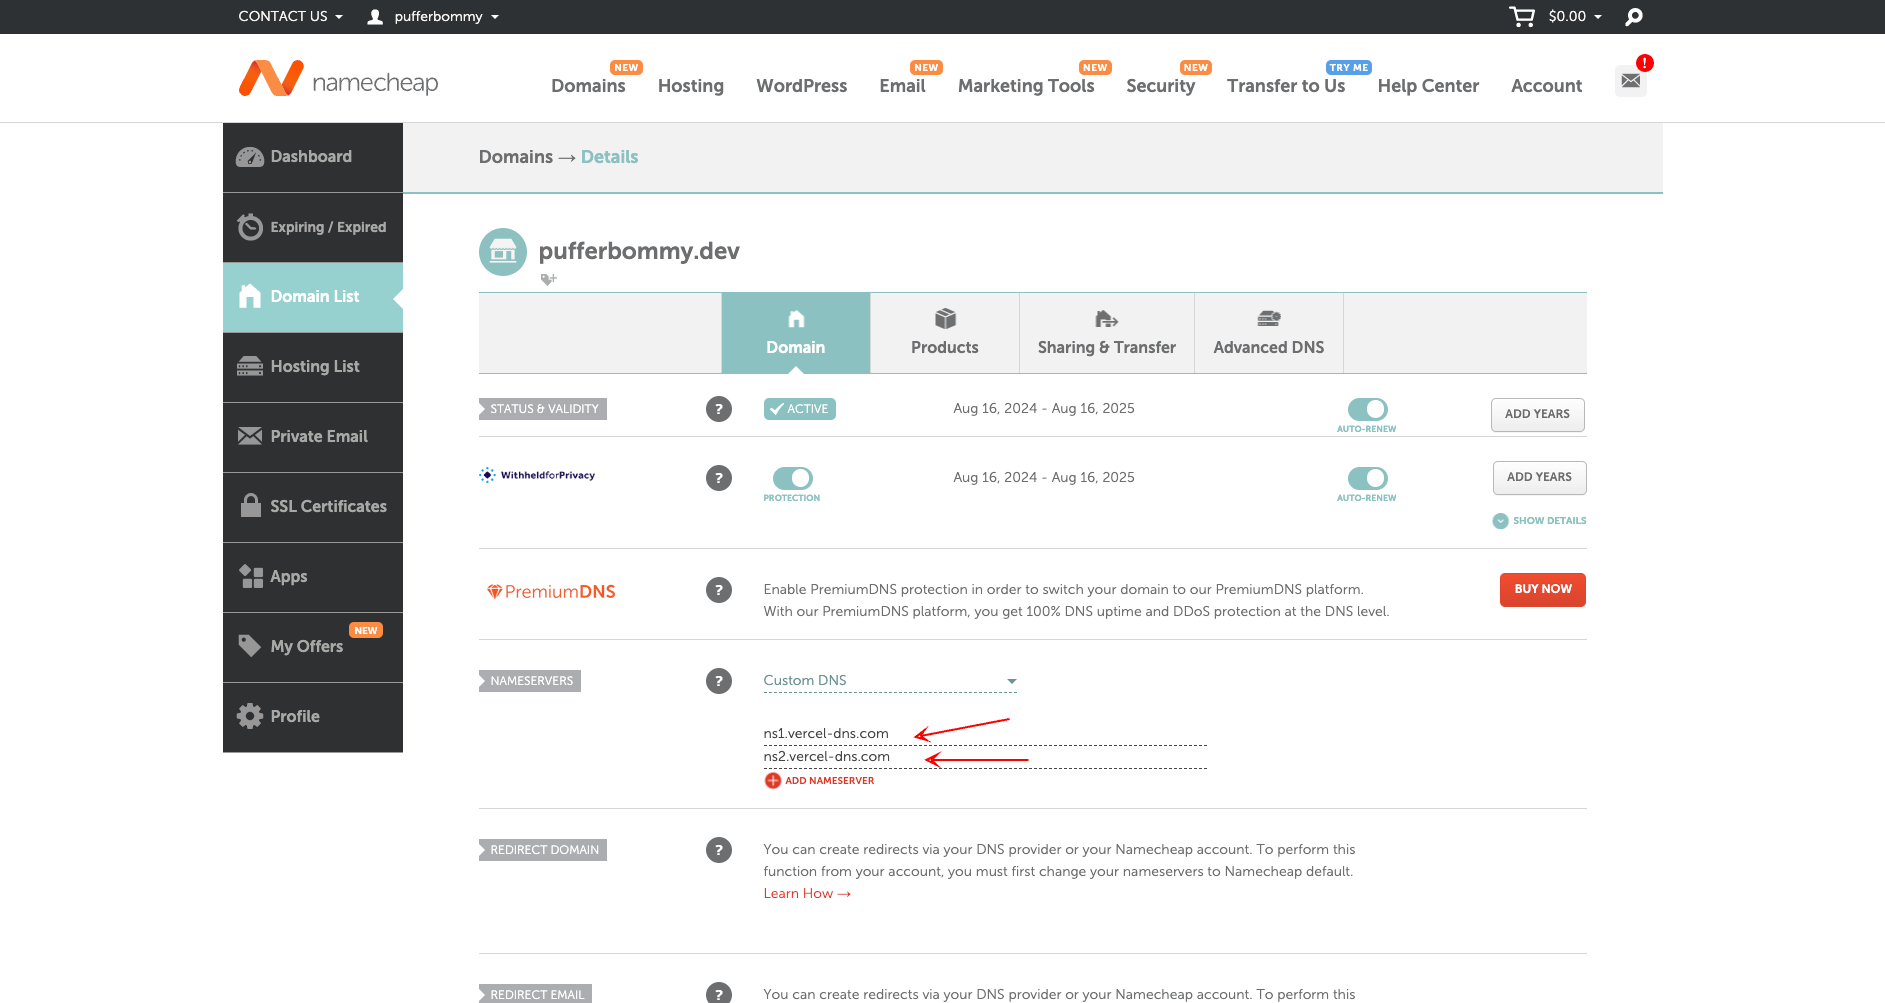Click the add-tag icon under the domain name
The image size is (1885, 1003).
[548, 279]
